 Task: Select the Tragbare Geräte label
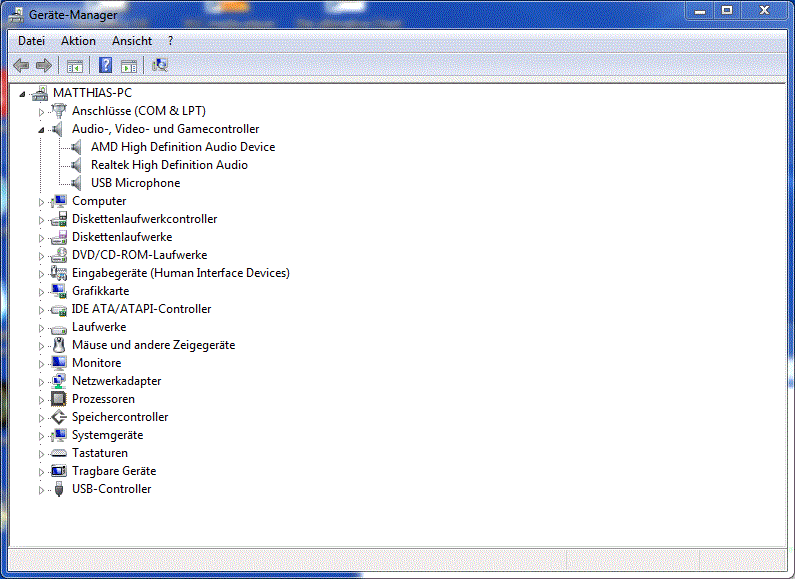pyautogui.click(x=114, y=471)
